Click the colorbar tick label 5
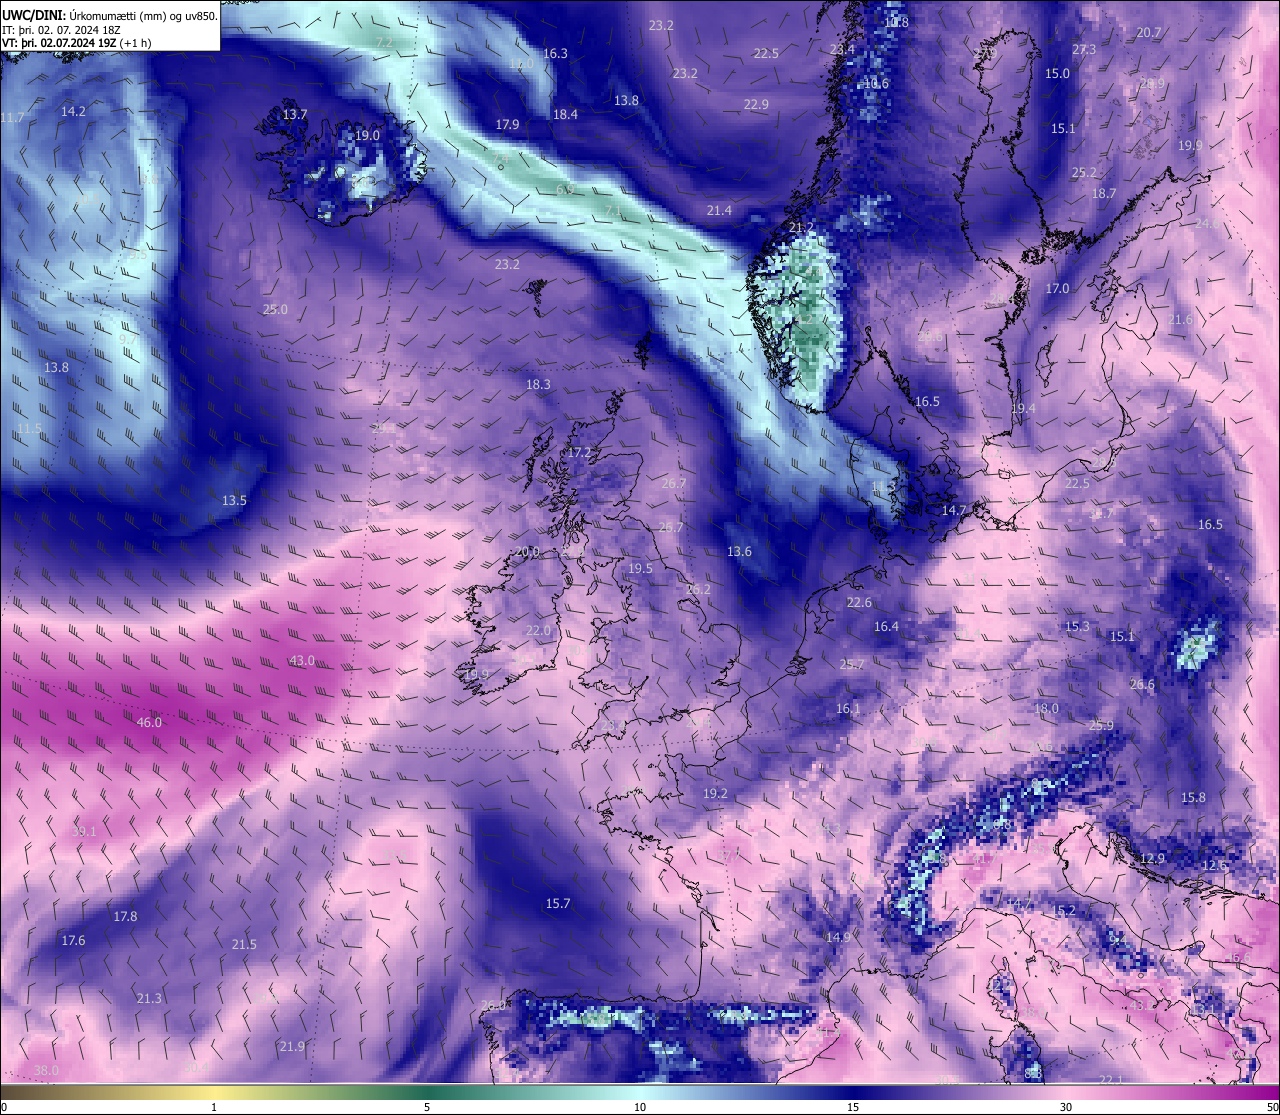 click(427, 1107)
